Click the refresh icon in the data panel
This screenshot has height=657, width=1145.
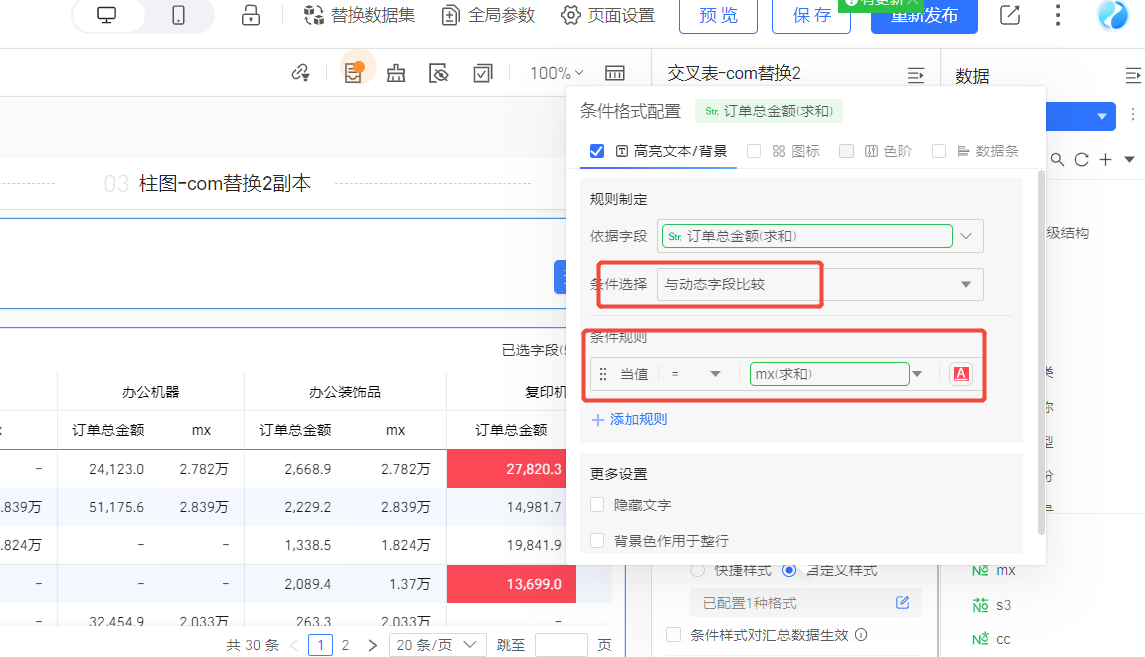coord(1081,160)
